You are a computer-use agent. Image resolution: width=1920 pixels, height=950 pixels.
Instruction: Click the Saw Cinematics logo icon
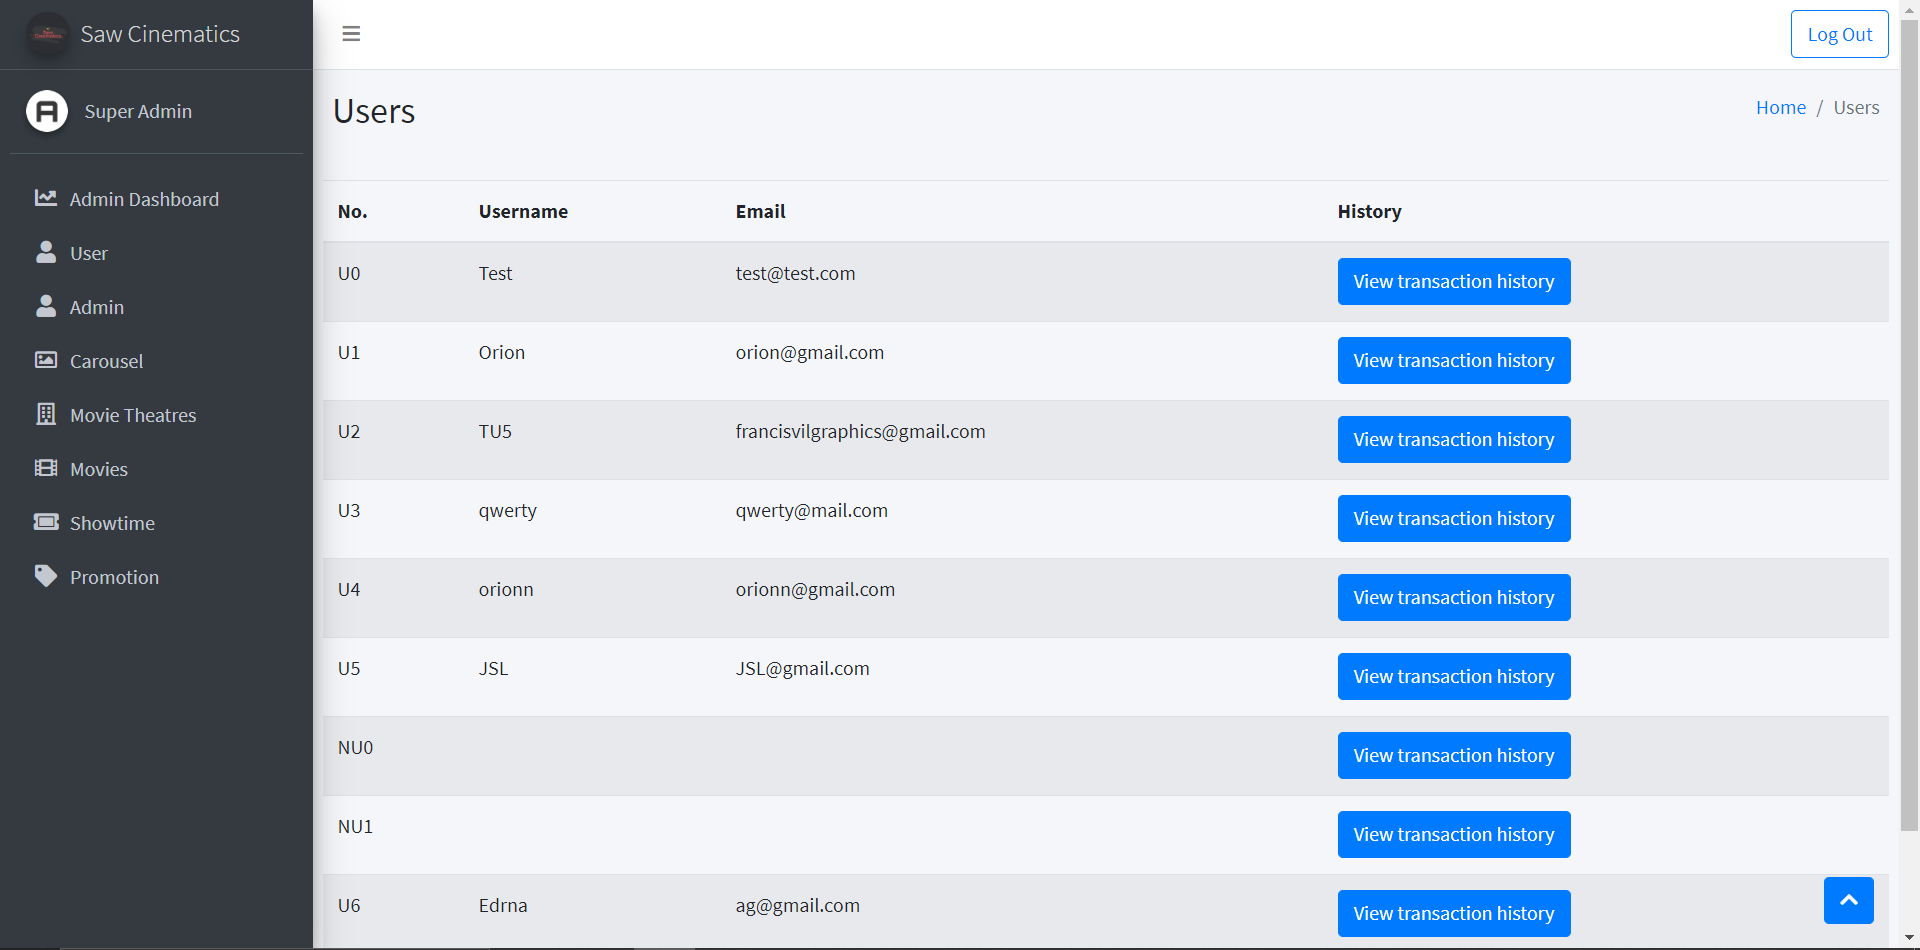pos(47,34)
